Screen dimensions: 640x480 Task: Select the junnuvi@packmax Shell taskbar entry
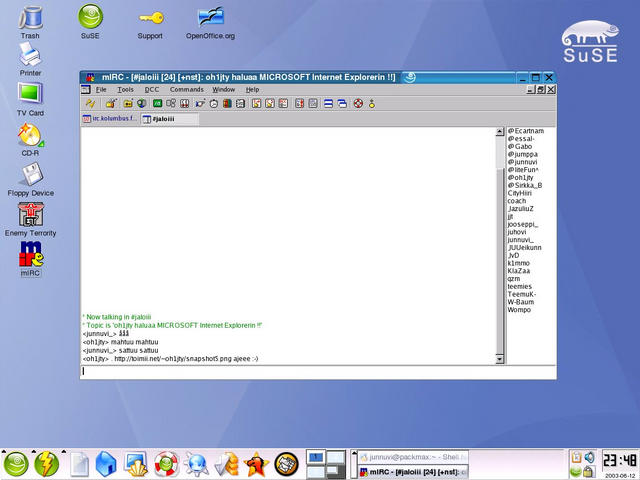click(x=413, y=457)
